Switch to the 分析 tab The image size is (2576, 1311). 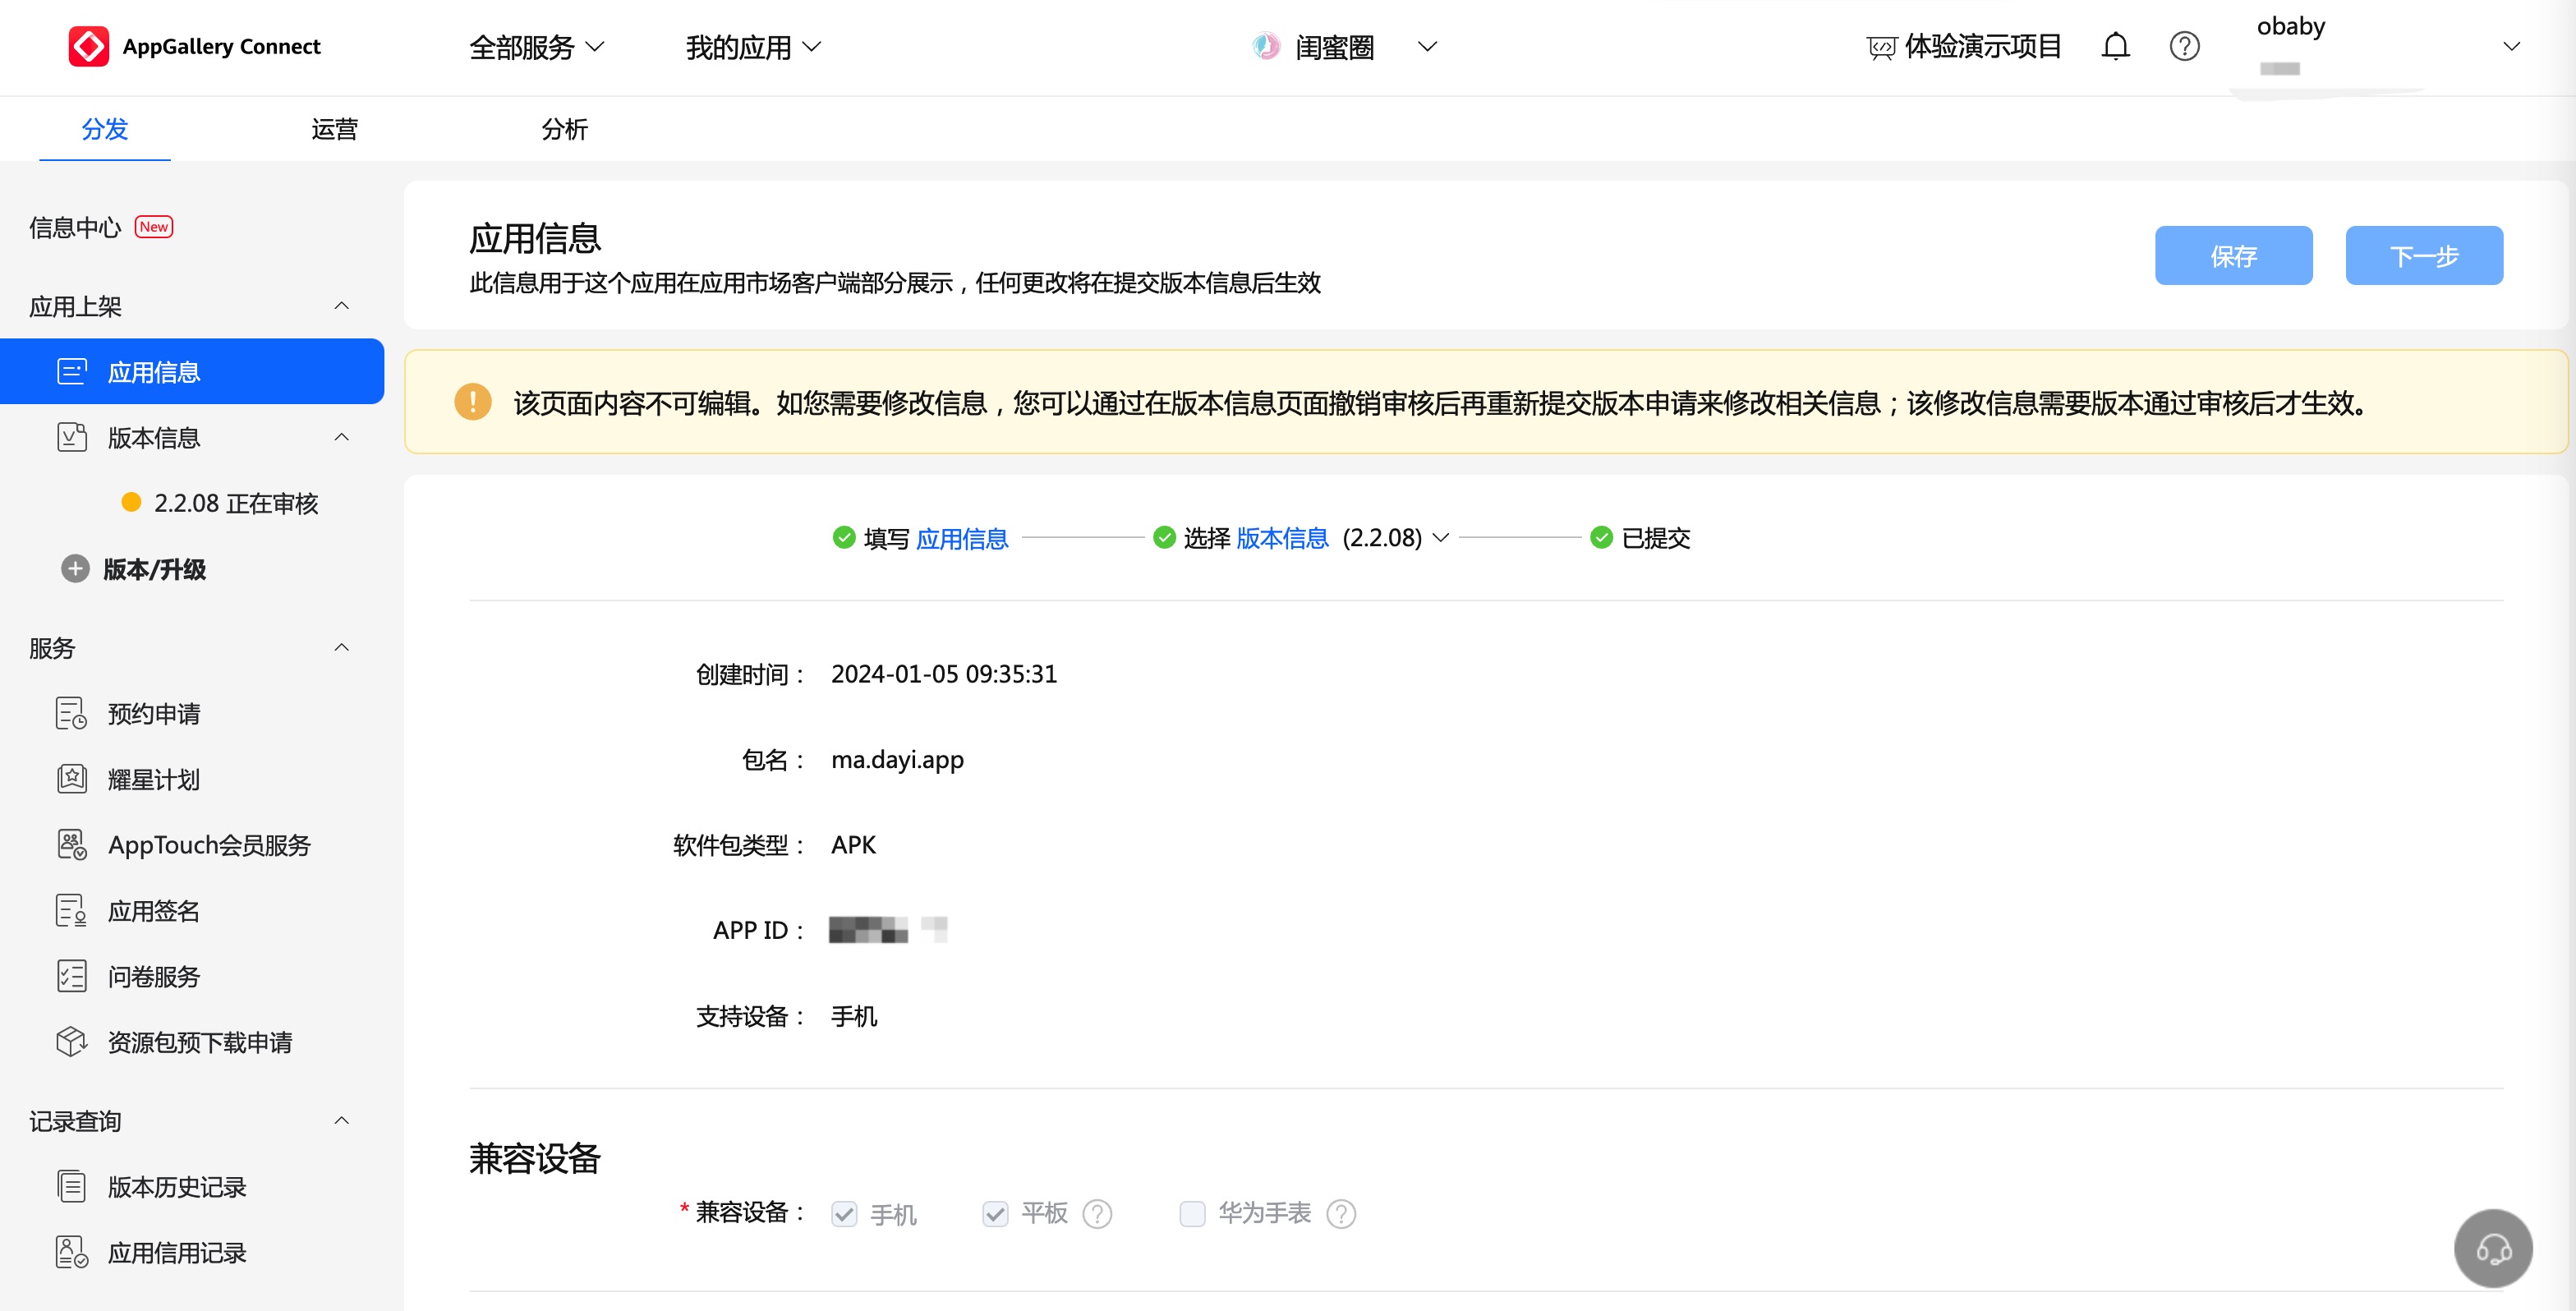[564, 129]
